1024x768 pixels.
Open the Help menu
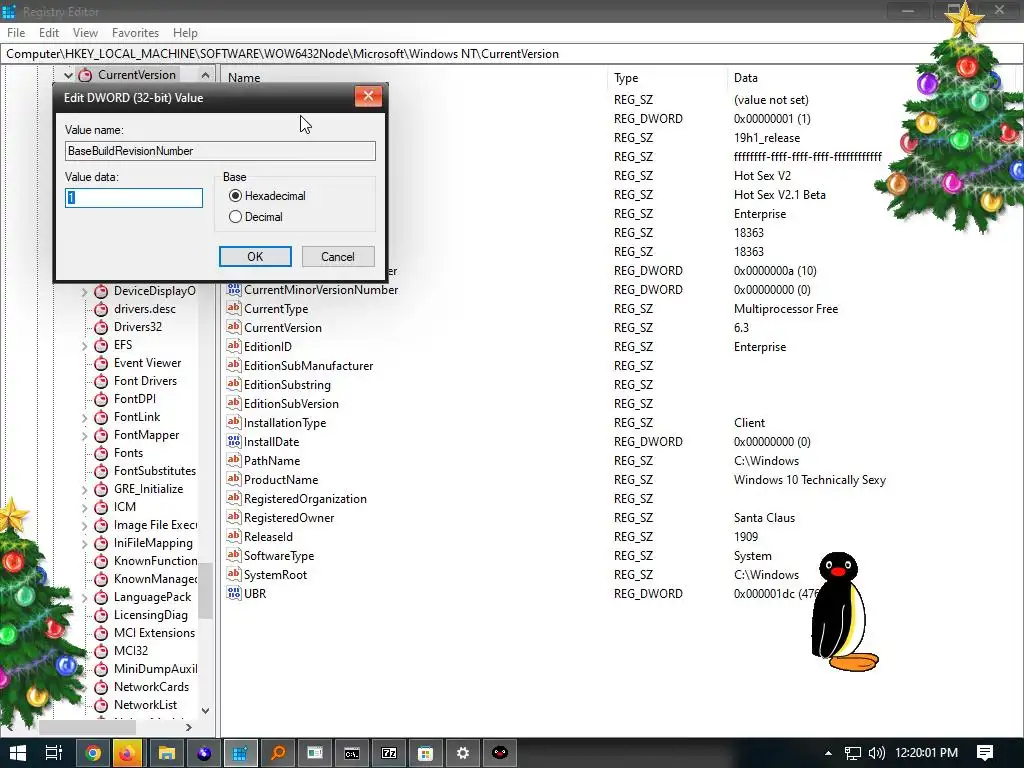click(185, 33)
